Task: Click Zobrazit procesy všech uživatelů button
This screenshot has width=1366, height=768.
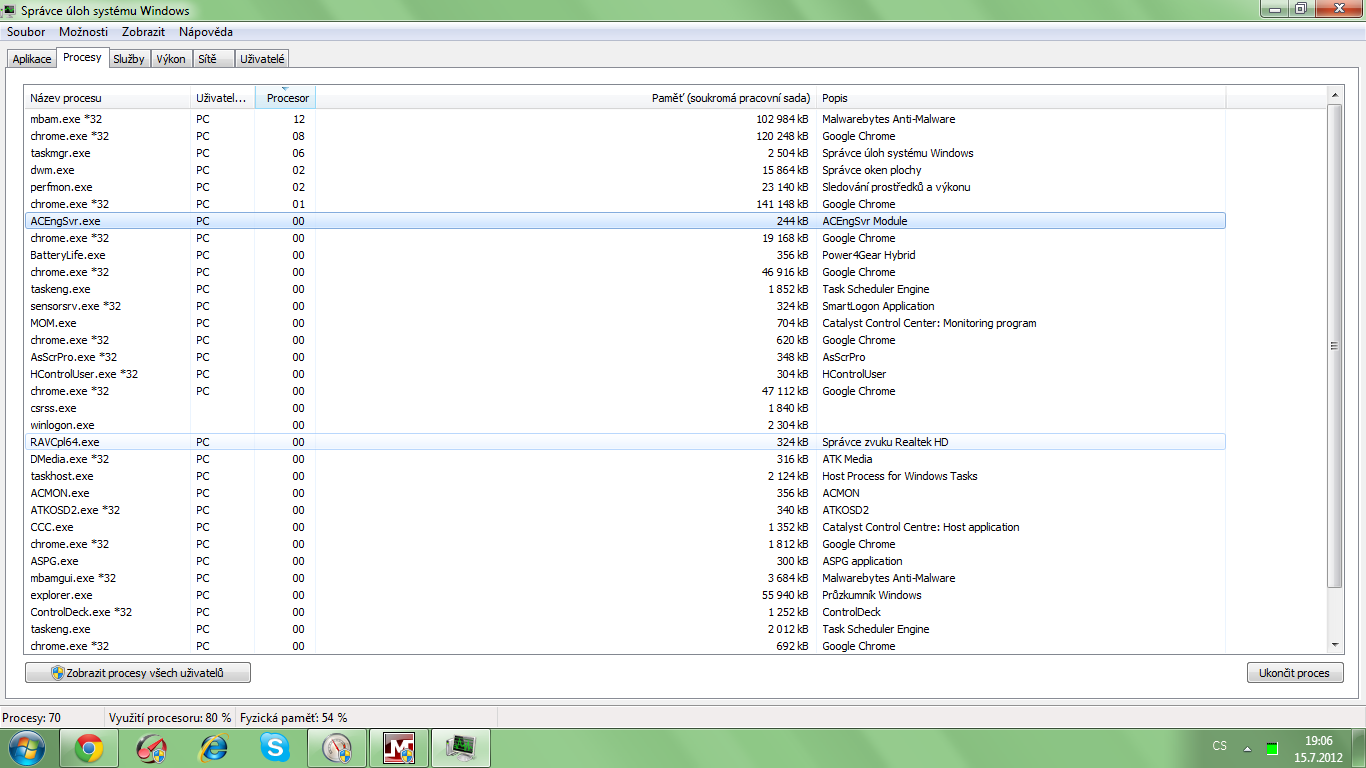Action: [x=138, y=673]
